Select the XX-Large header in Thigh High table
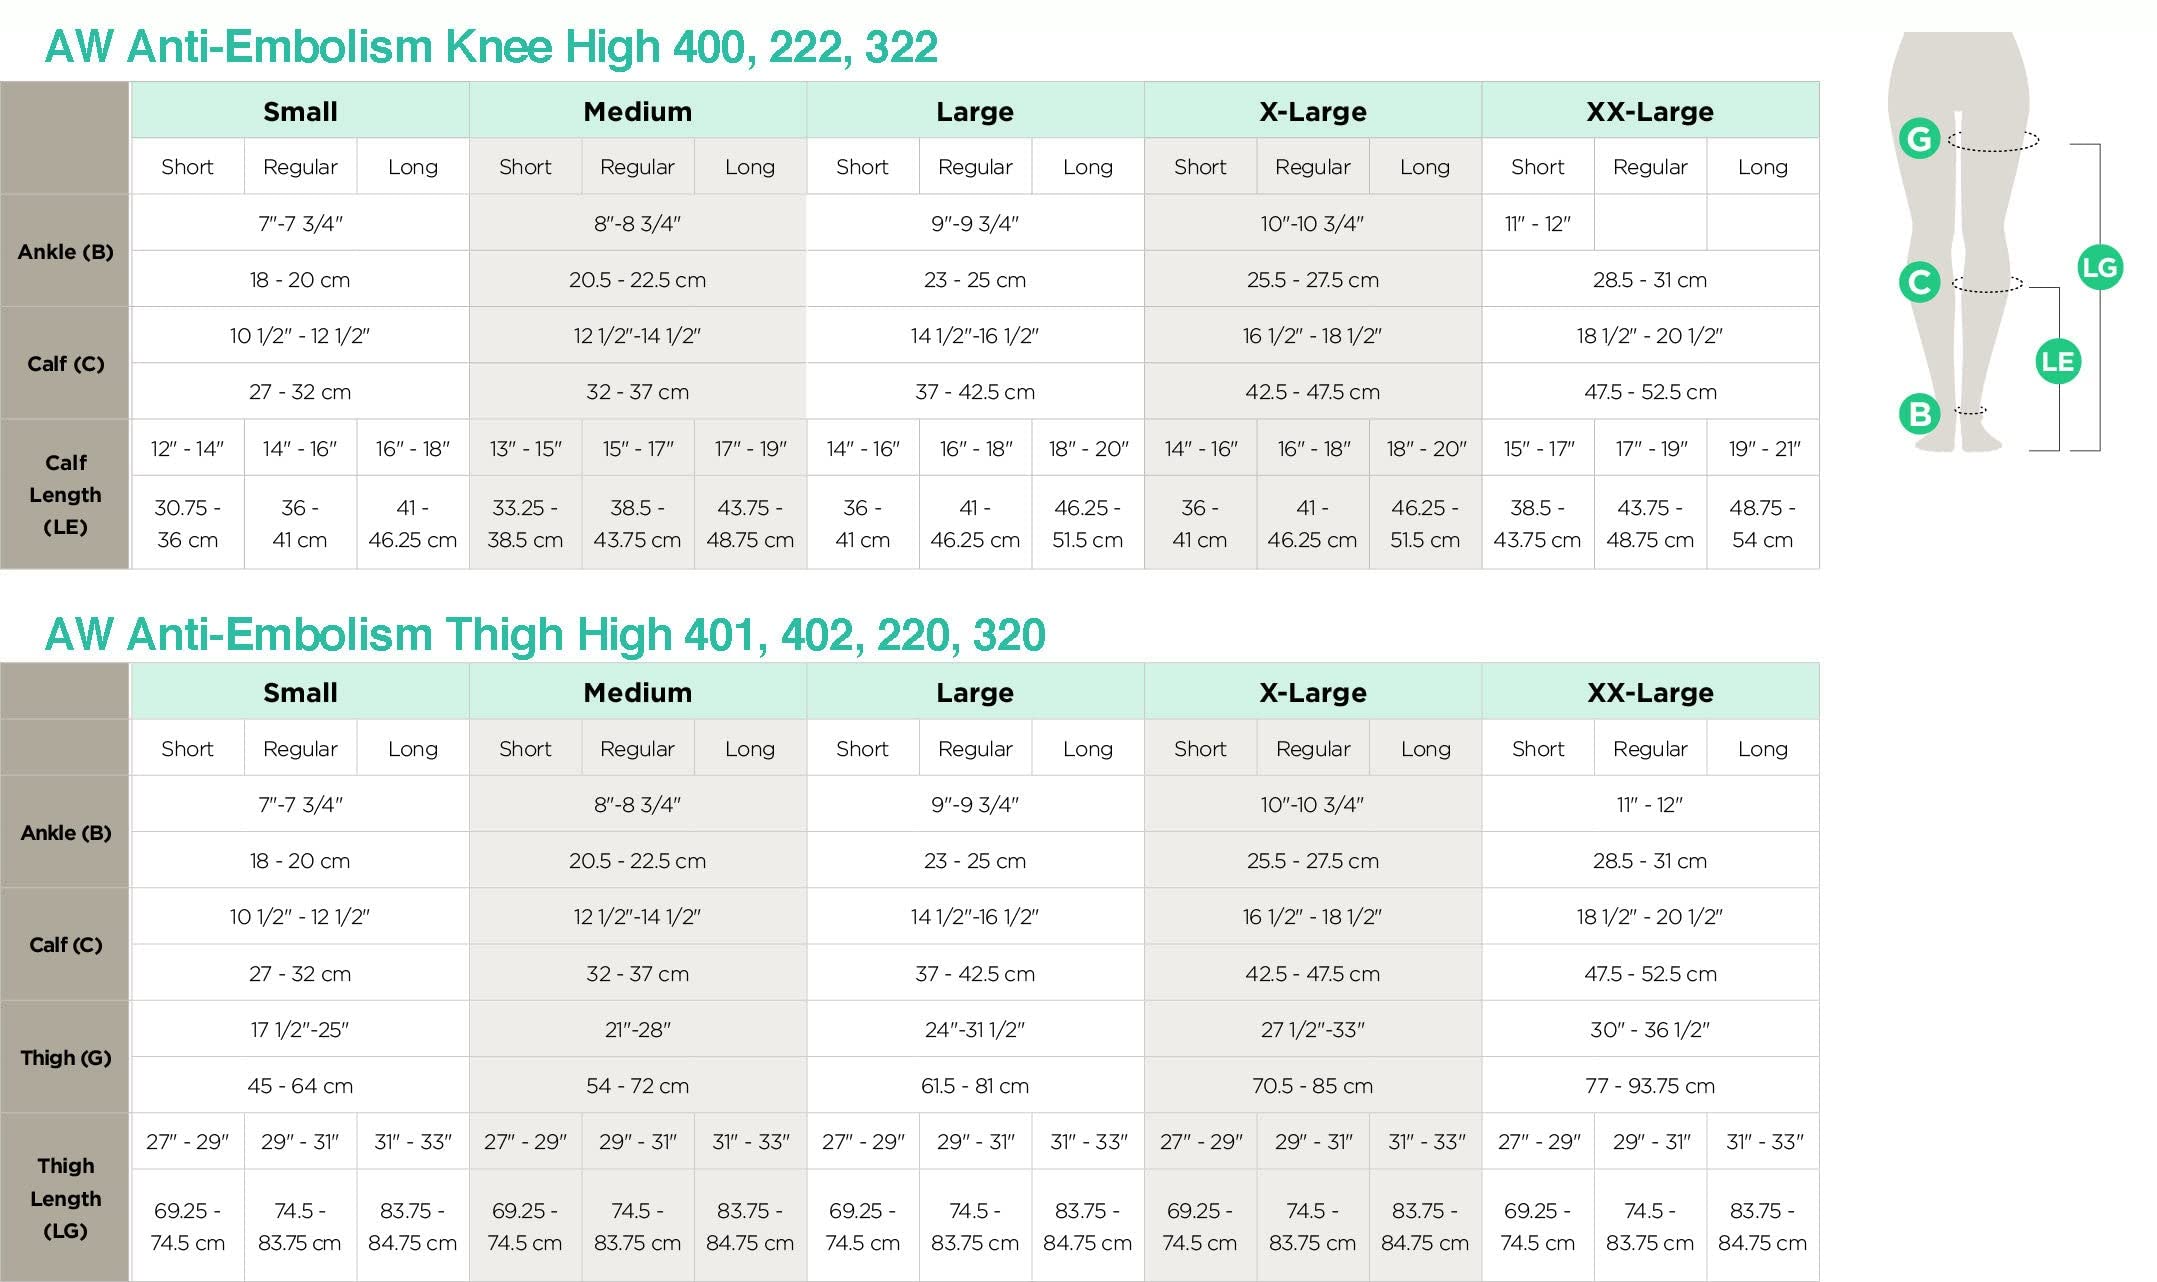2157x1282 pixels. pos(1650,692)
